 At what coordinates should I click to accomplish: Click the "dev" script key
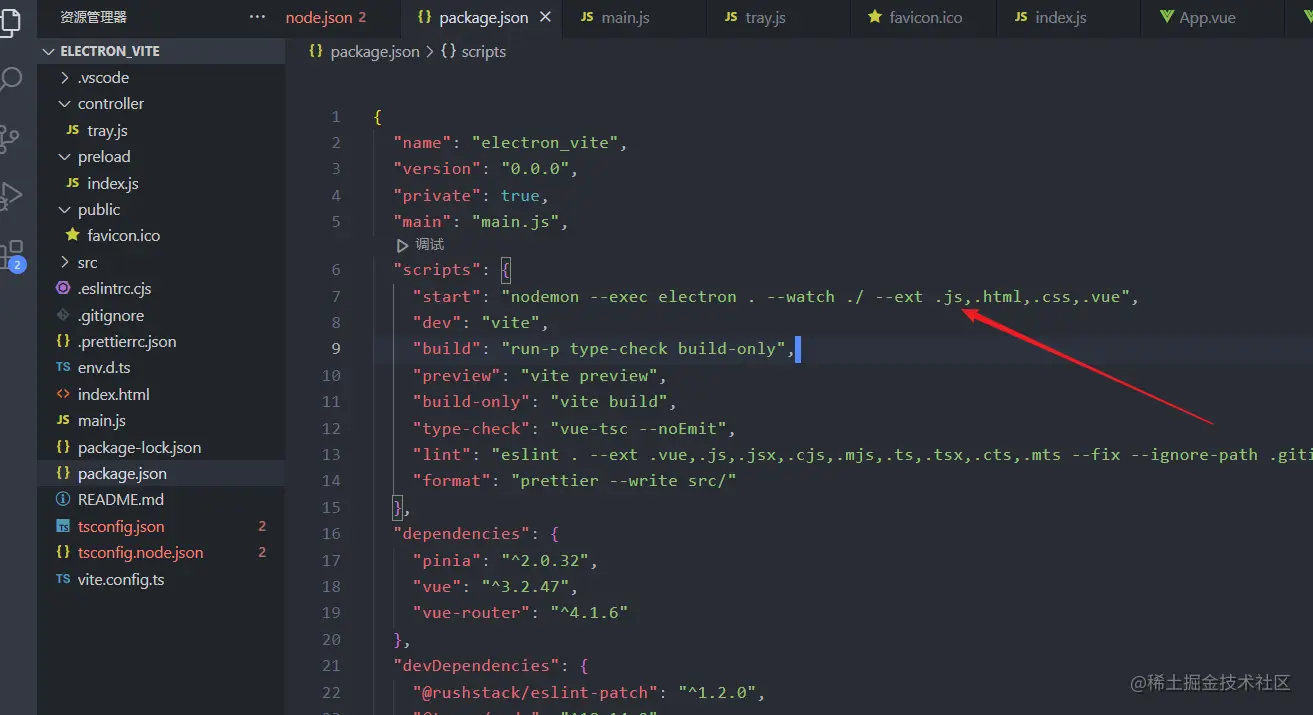coord(437,322)
